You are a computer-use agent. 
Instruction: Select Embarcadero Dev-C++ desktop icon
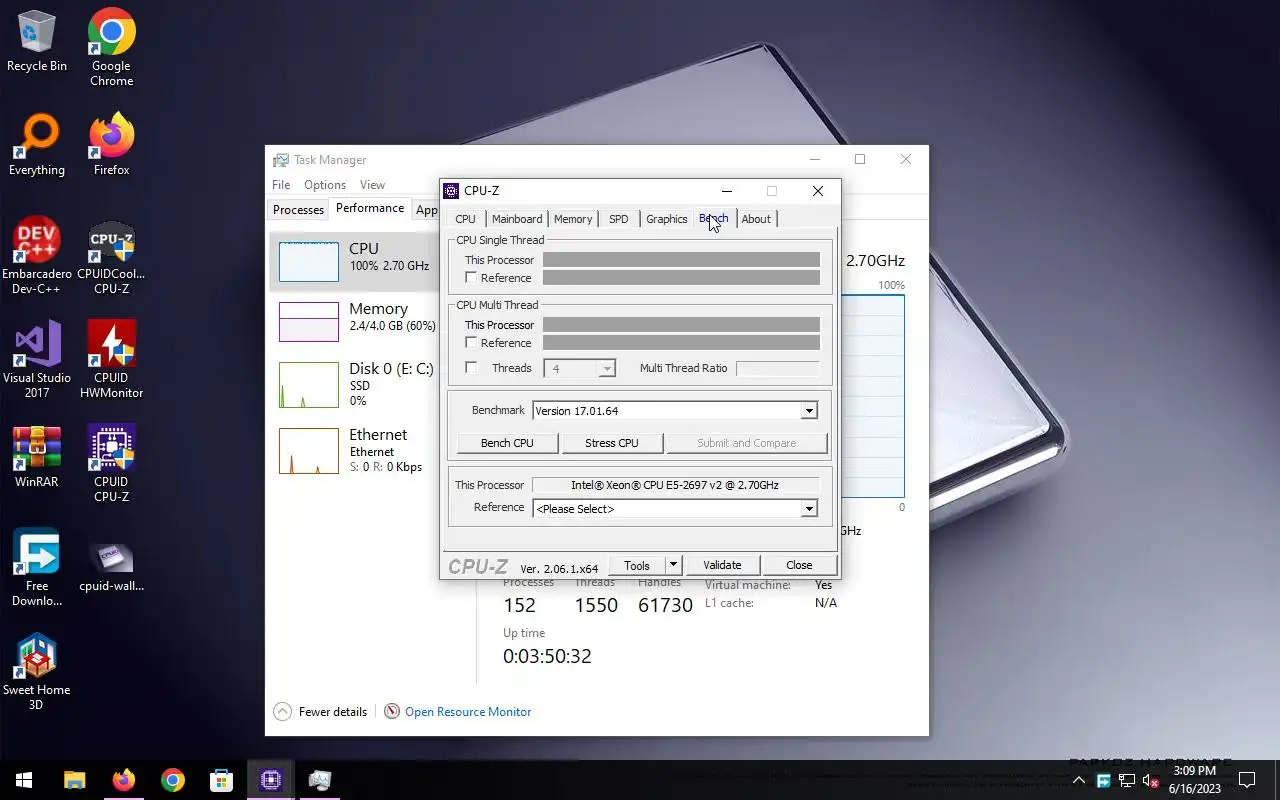click(x=37, y=256)
